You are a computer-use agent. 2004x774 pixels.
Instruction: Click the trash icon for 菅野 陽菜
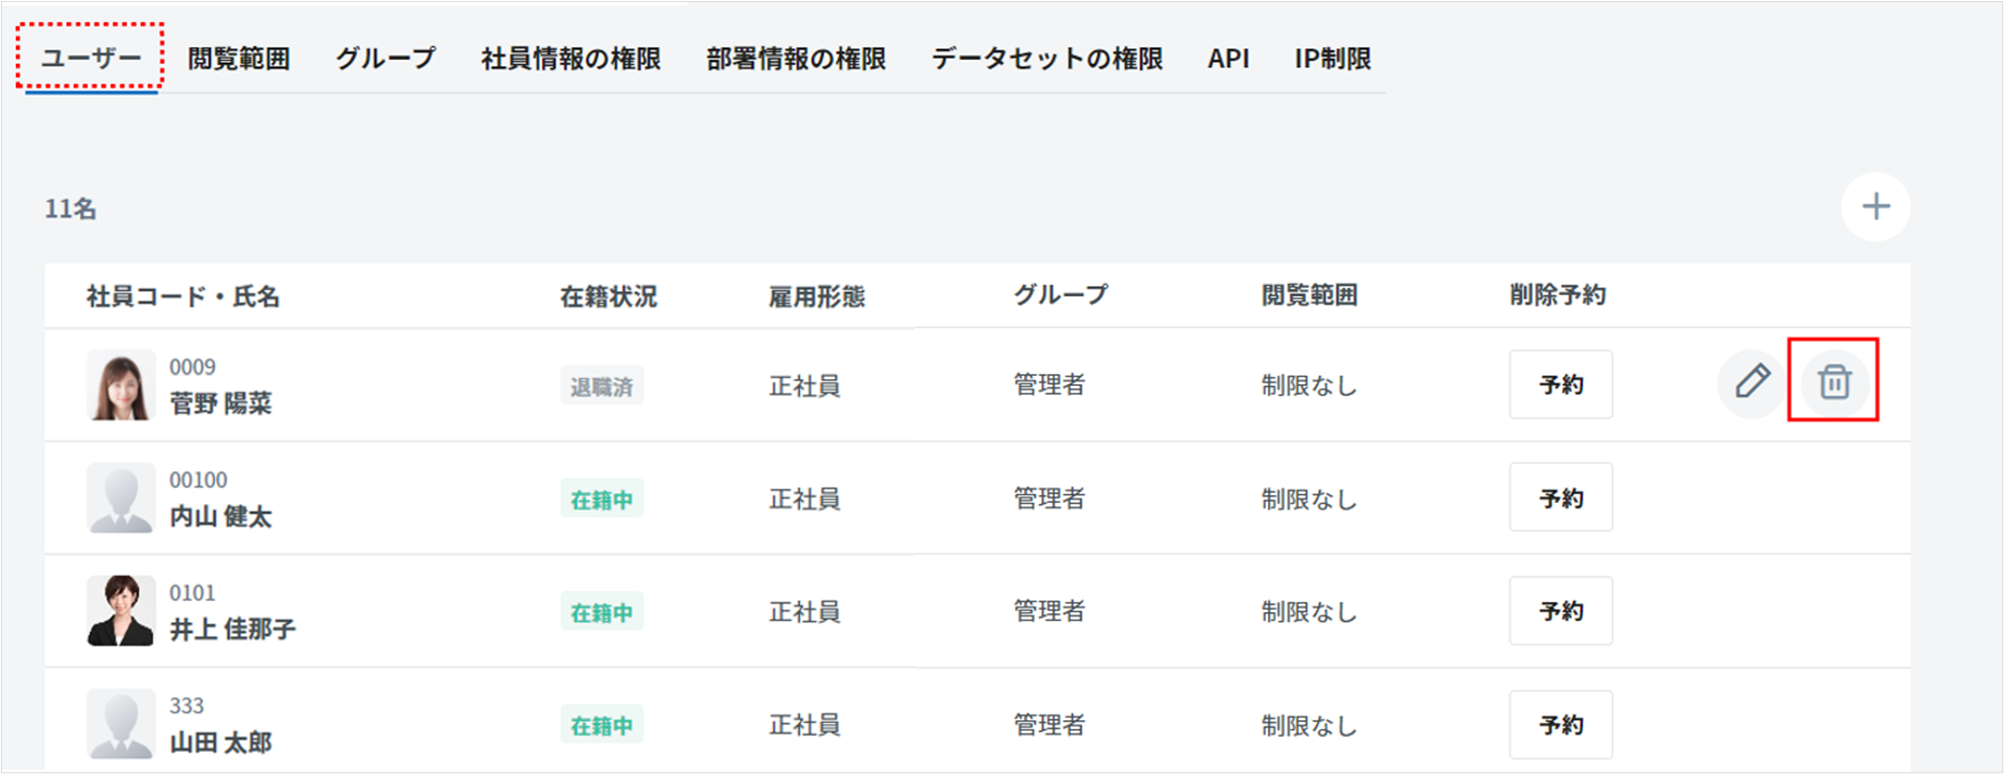click(1834, 382)
